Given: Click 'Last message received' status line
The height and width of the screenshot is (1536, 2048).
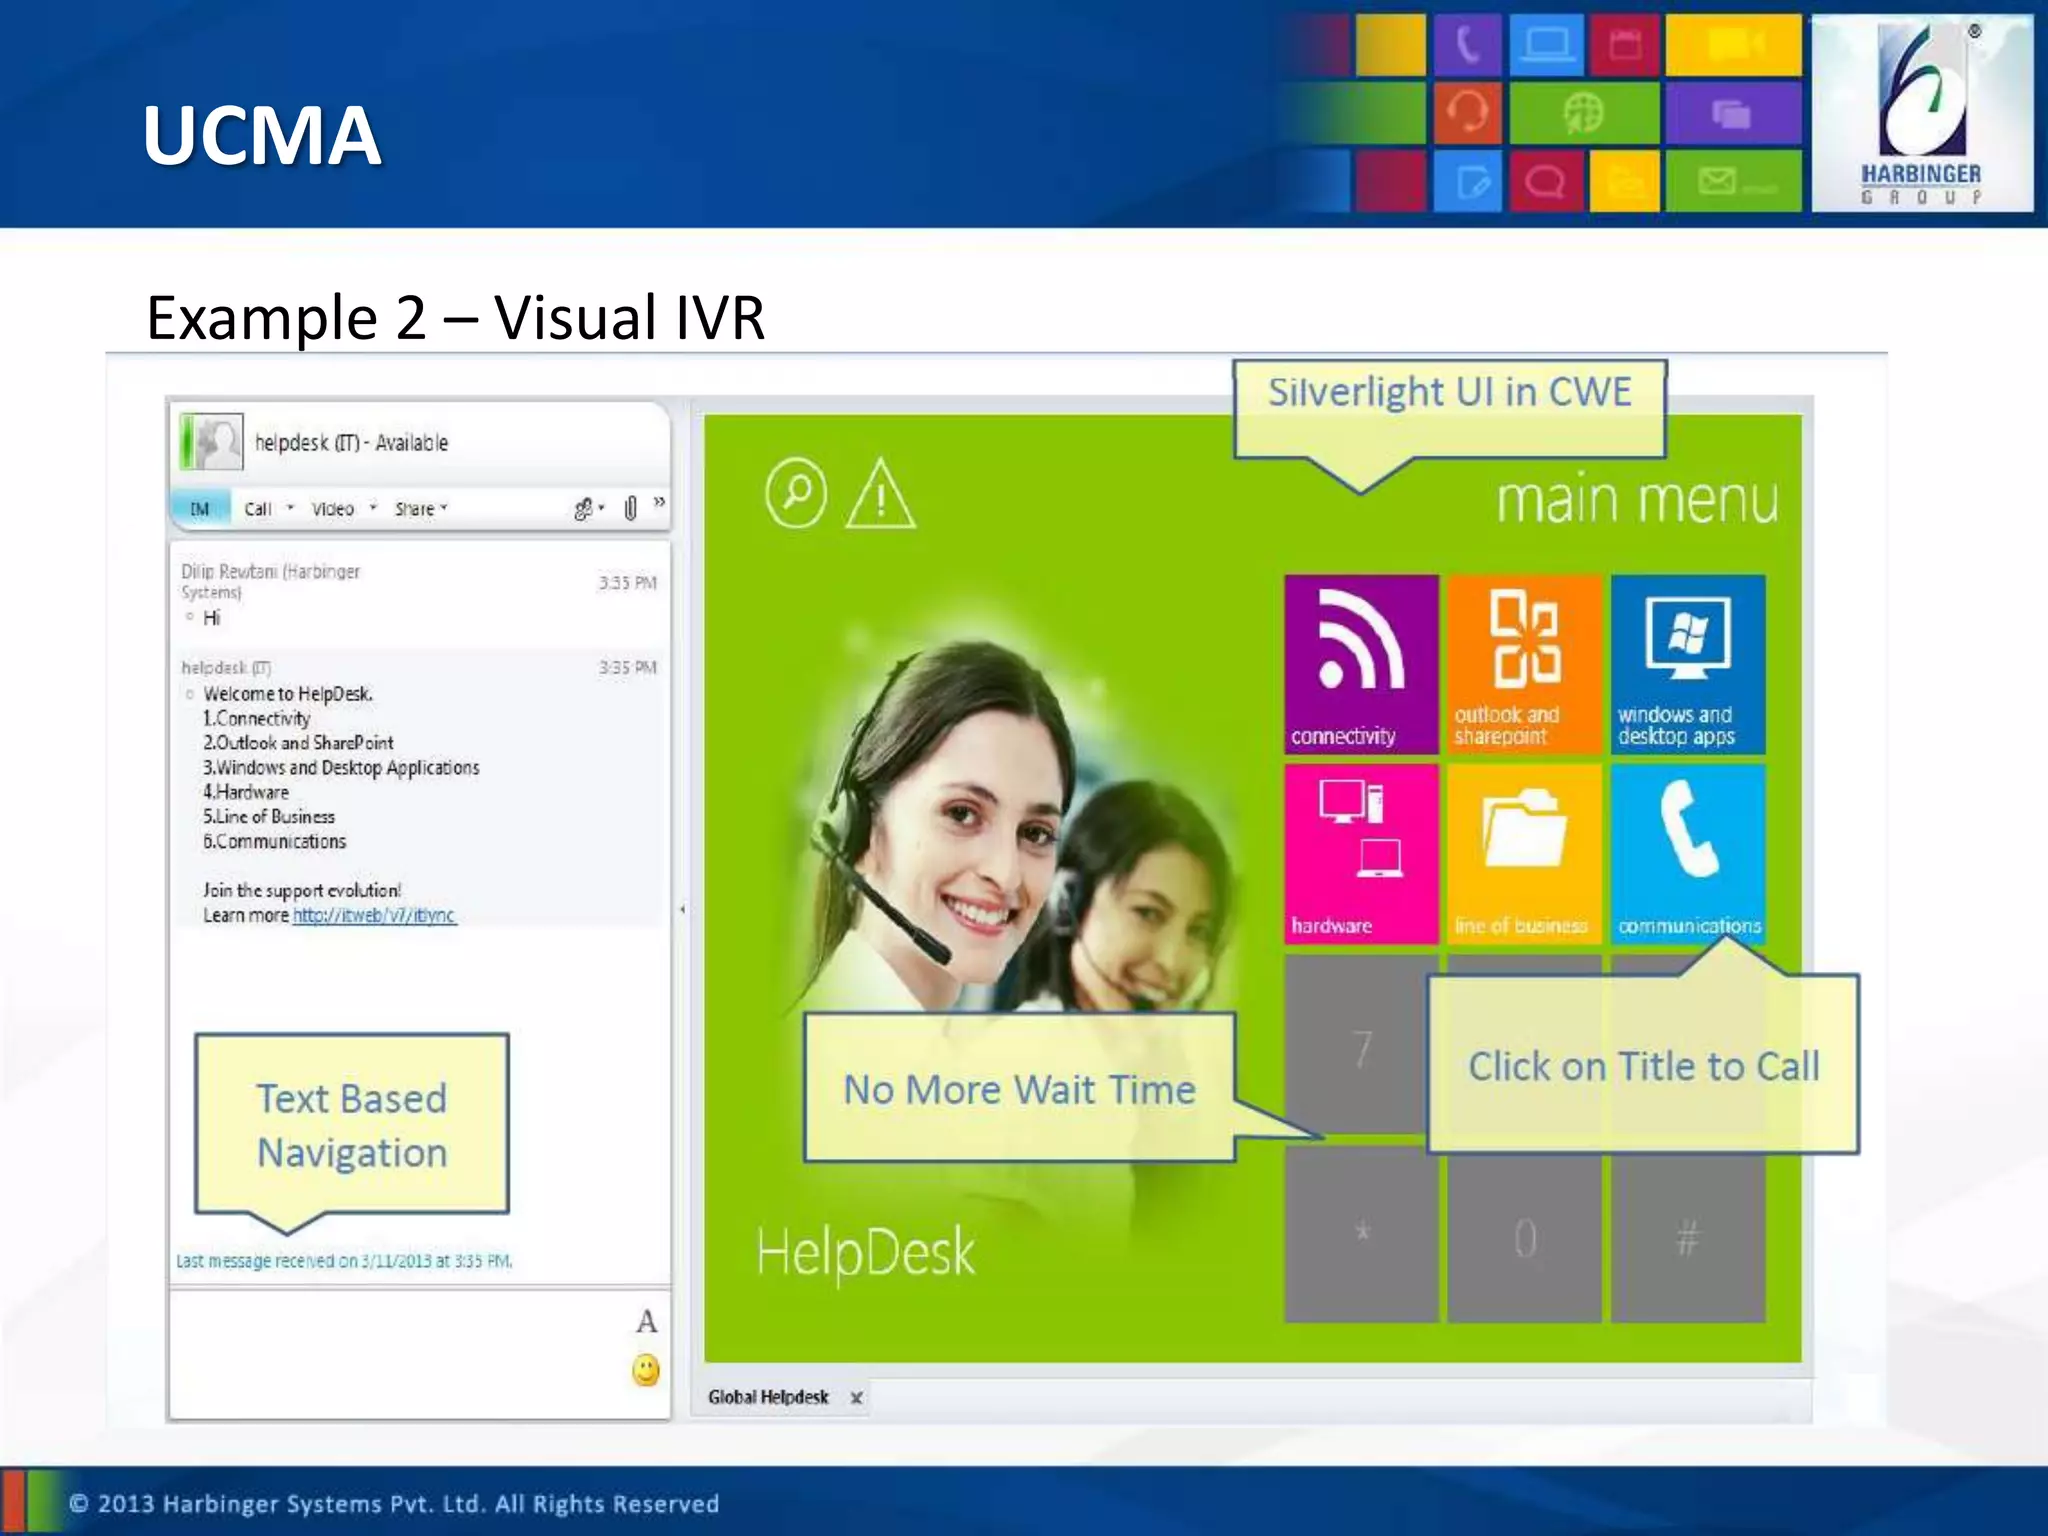Looking at the screenshot, I should pos(344,1261).
